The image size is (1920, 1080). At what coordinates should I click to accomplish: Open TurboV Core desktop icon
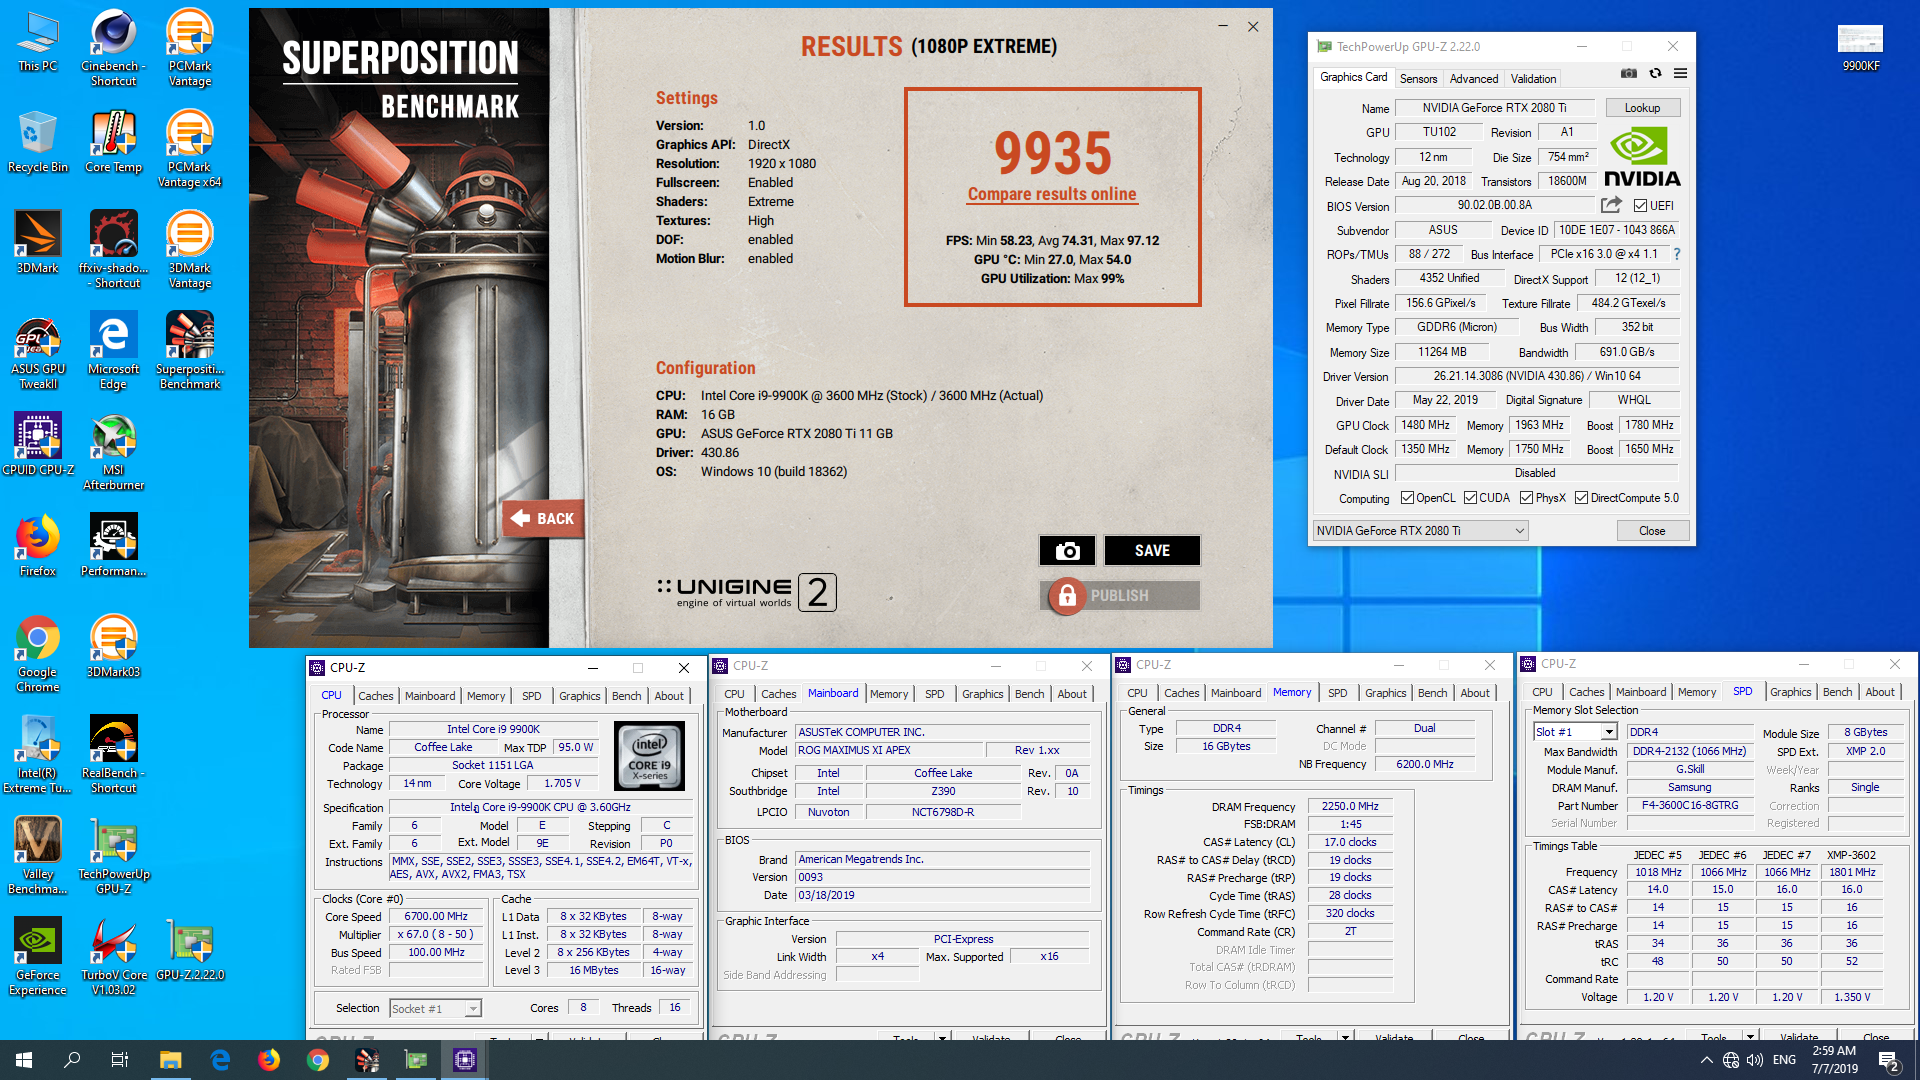coord(113,957)
